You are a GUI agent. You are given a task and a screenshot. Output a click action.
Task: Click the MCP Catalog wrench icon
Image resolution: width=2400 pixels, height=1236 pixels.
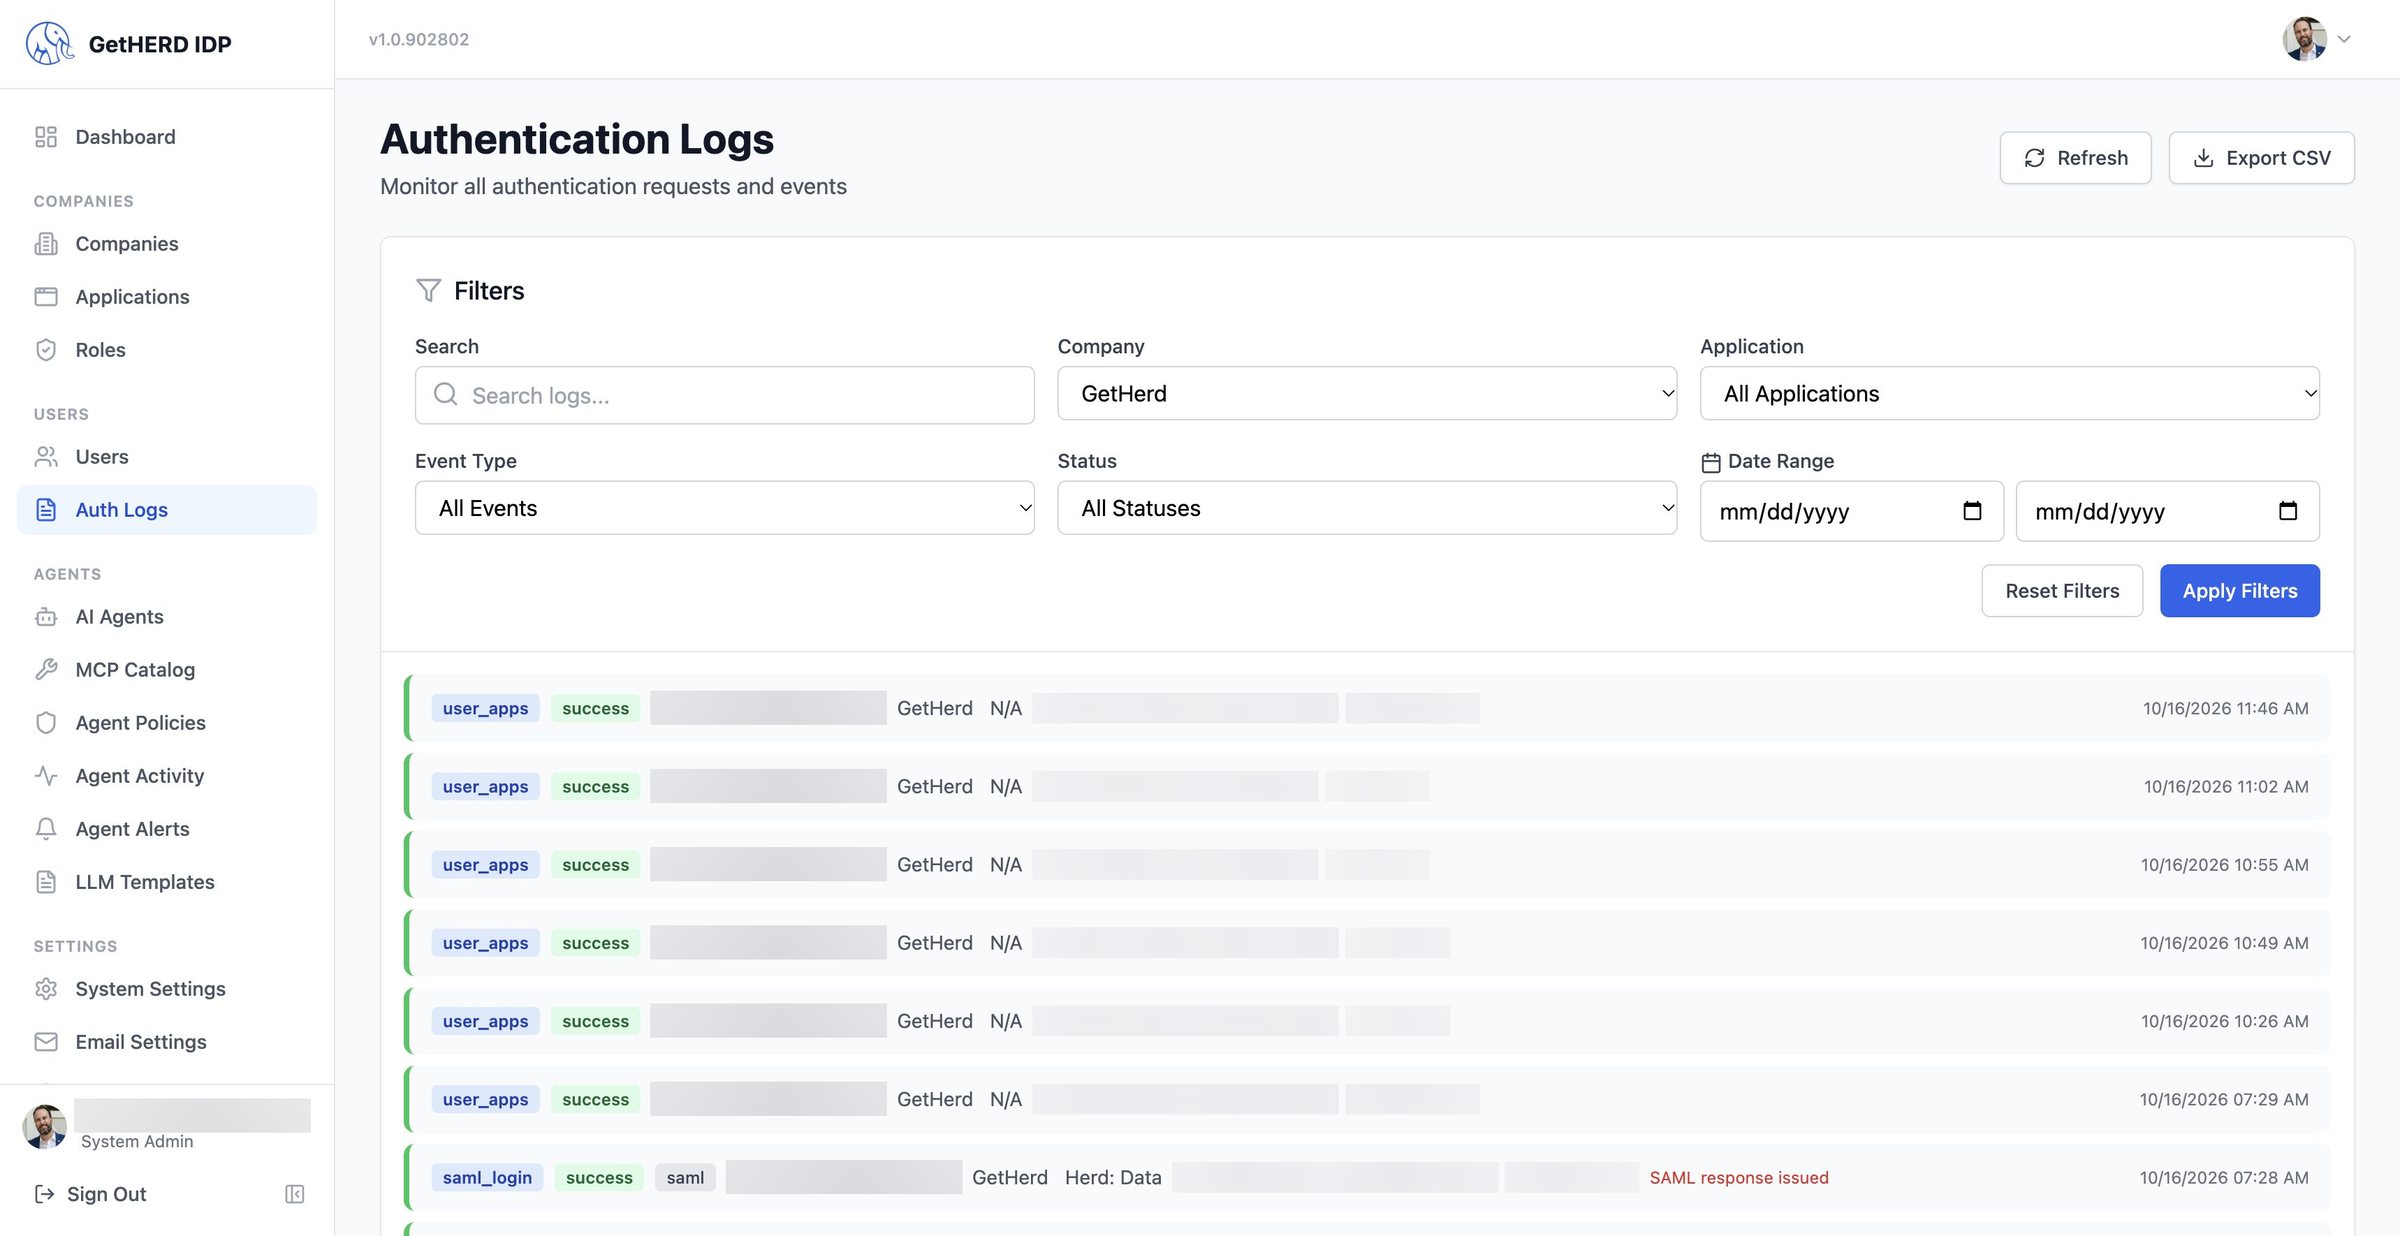point(46,670)
